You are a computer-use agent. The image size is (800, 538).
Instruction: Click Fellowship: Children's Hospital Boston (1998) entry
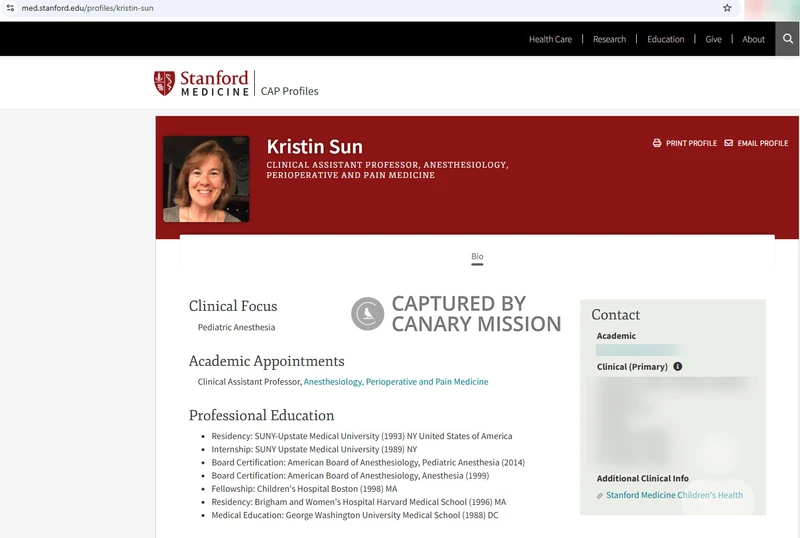[304, 488]
